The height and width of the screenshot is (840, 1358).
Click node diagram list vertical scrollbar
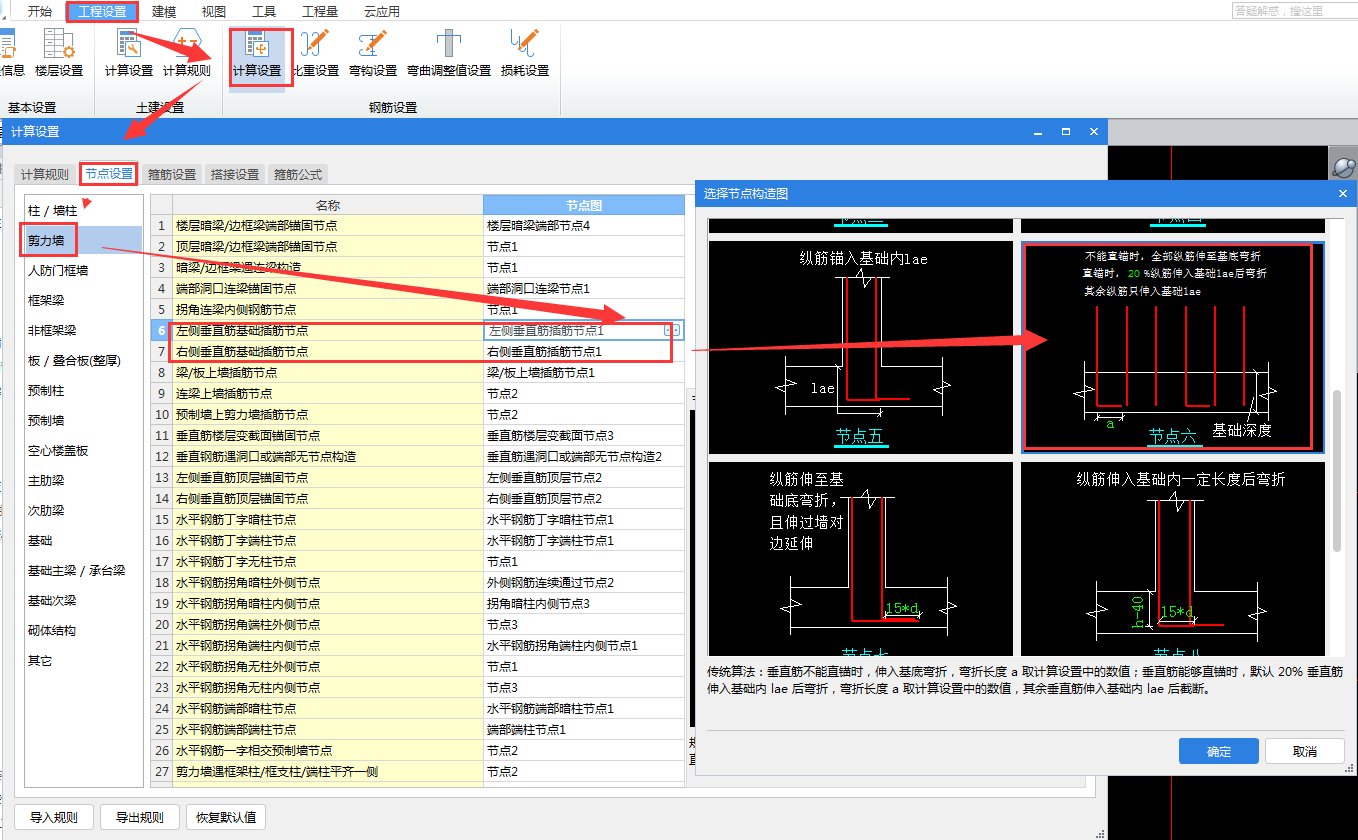(1338, 470)
